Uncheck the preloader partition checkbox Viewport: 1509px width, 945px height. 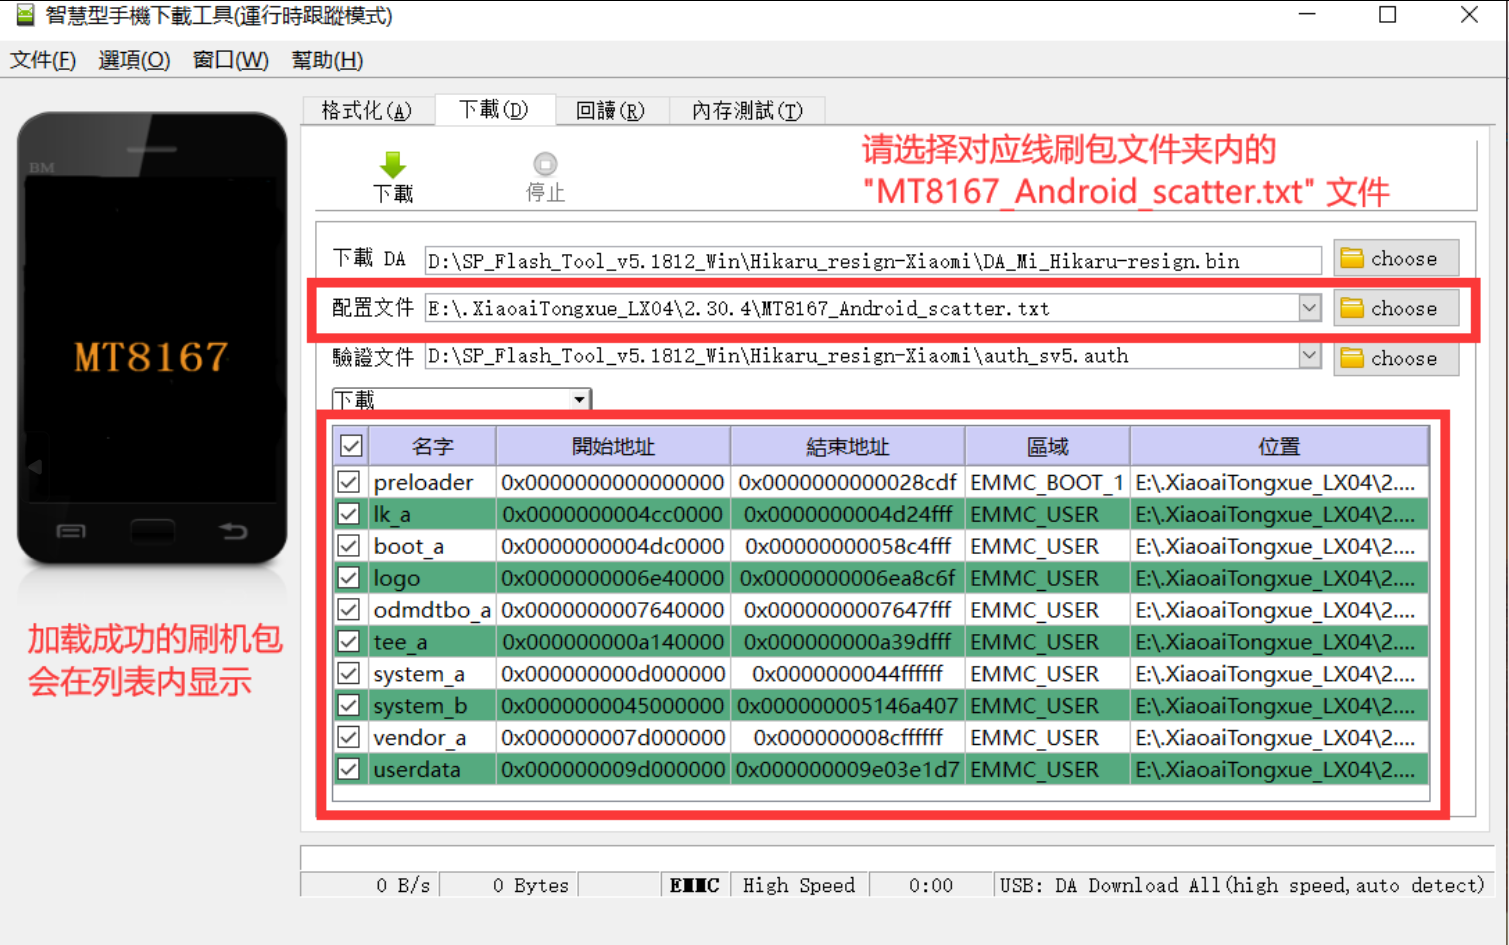(x=350, y=481)
